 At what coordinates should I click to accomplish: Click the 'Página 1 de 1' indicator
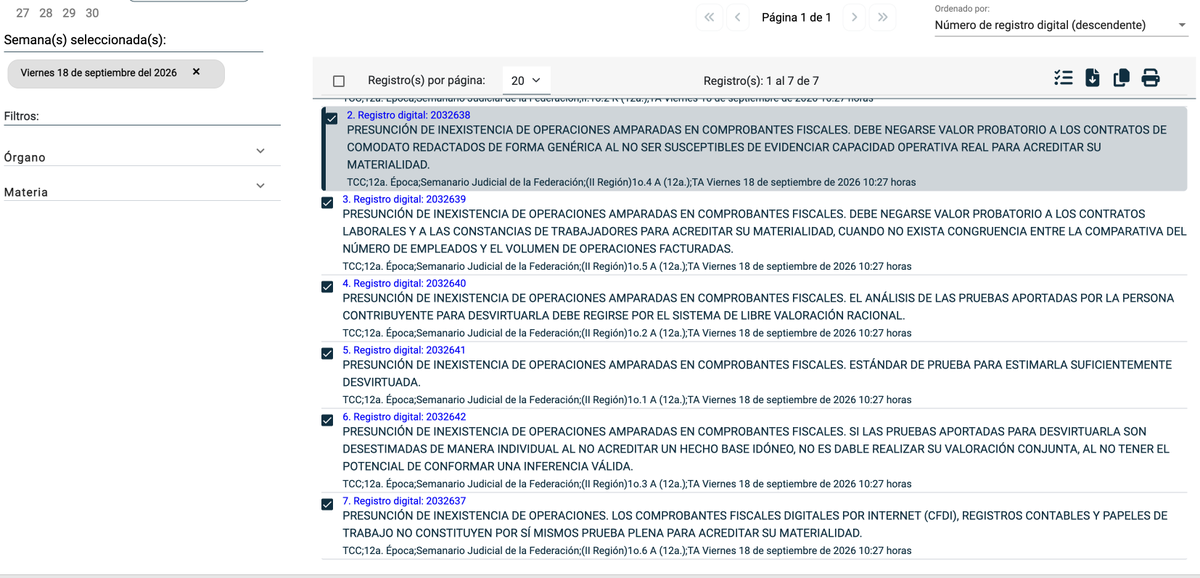796,17
